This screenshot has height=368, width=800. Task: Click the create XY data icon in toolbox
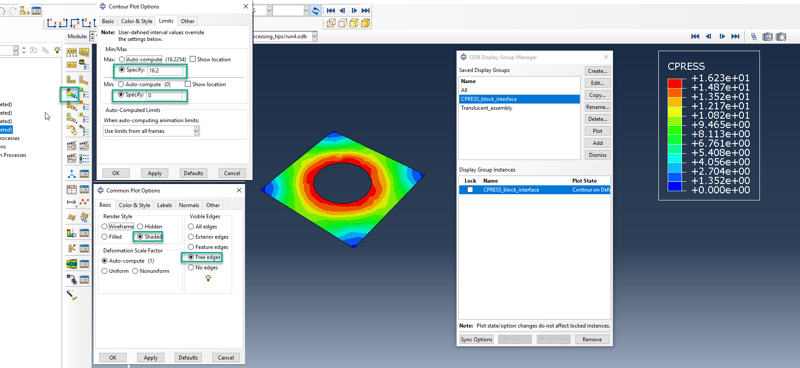coord(71,189)
